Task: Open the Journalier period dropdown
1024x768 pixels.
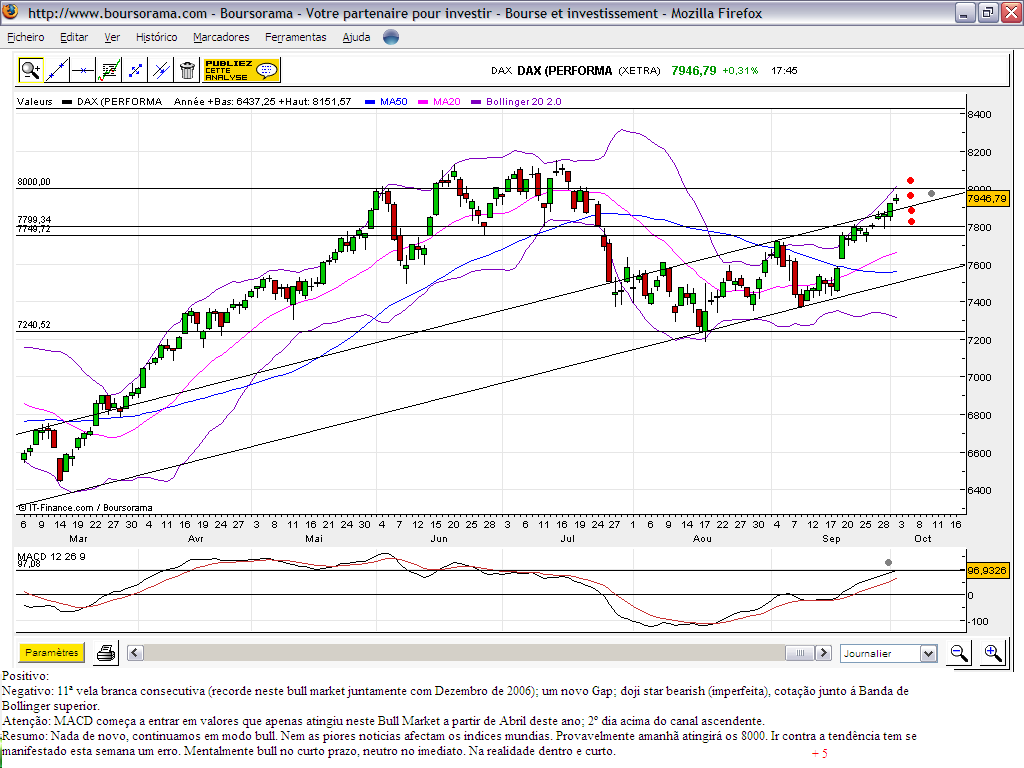Action: pos(889,653)
